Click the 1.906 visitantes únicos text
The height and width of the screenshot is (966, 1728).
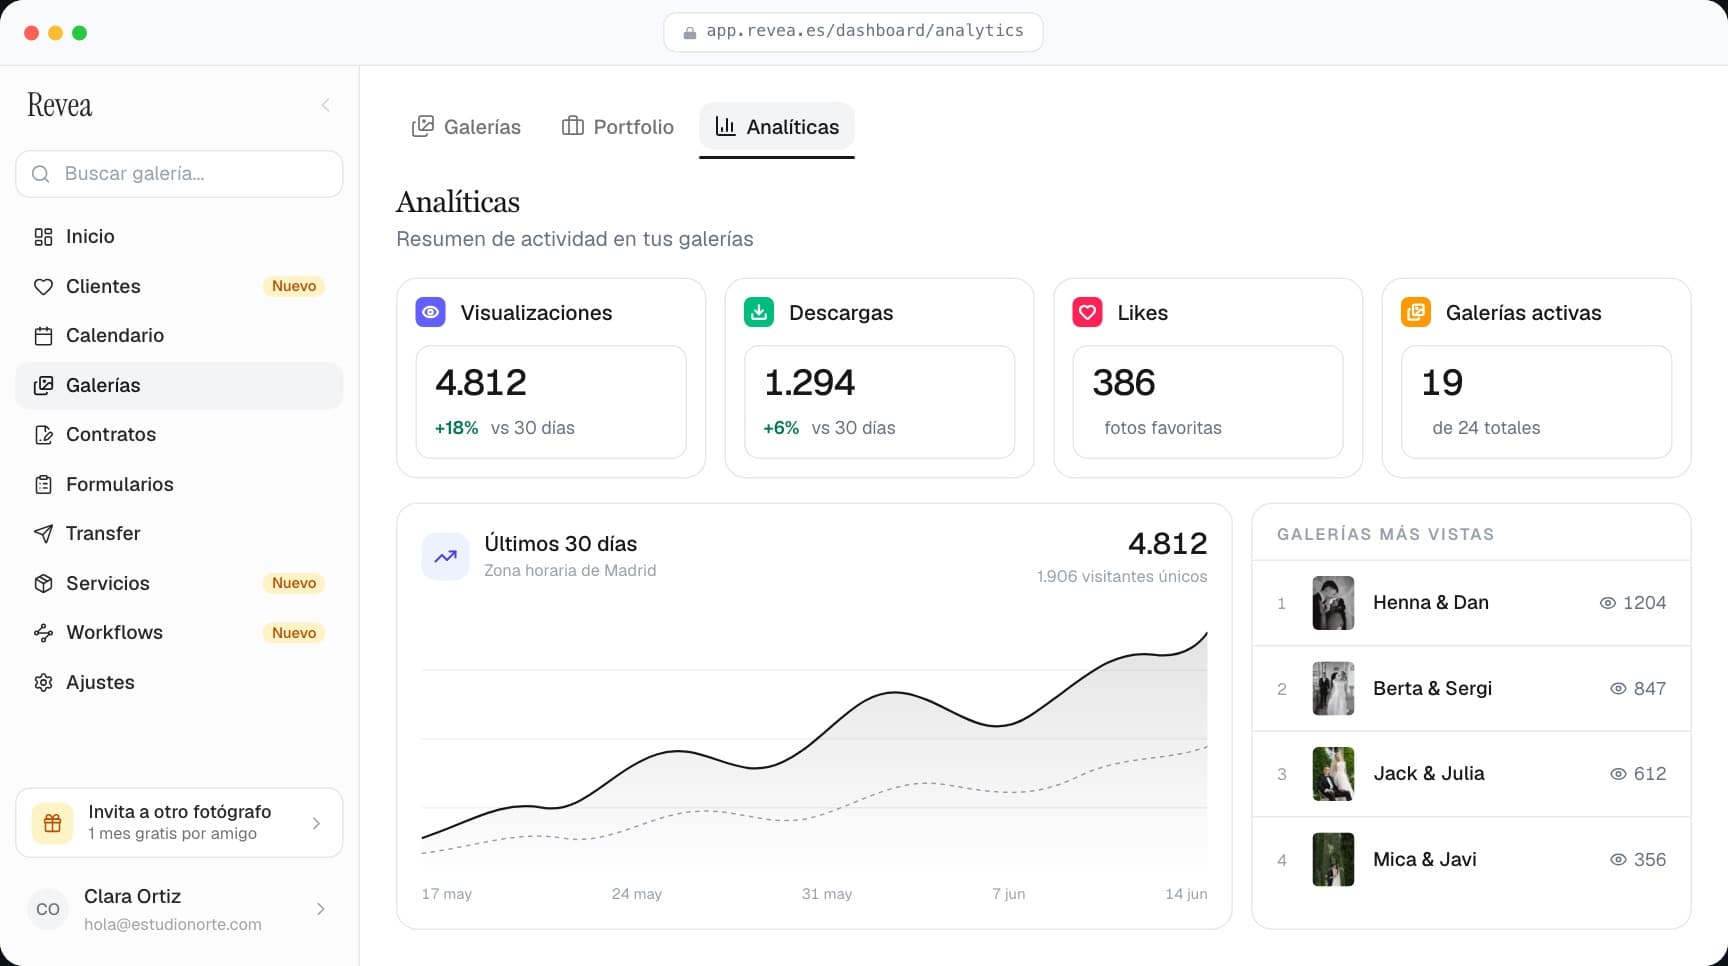[x=1122, y=577]
